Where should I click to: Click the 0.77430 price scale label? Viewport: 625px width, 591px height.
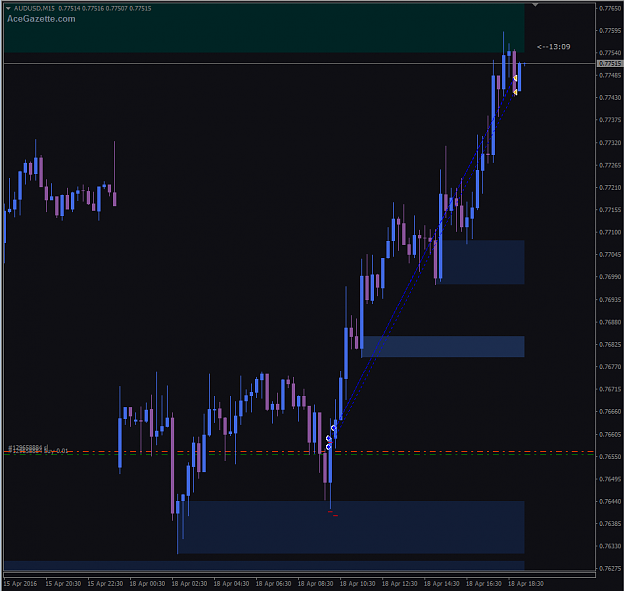[x=610, y=97]
